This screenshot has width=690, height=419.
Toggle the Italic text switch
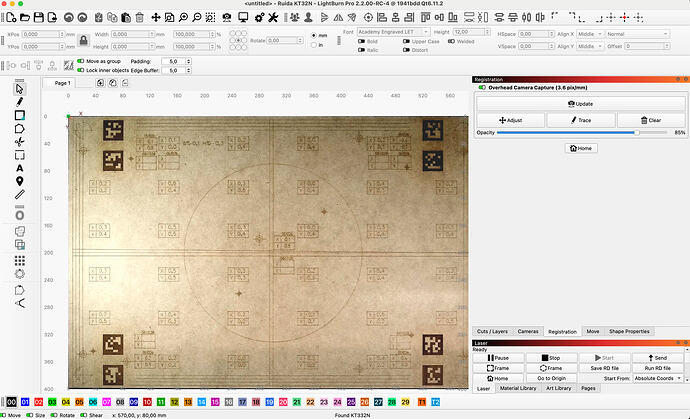361,50
